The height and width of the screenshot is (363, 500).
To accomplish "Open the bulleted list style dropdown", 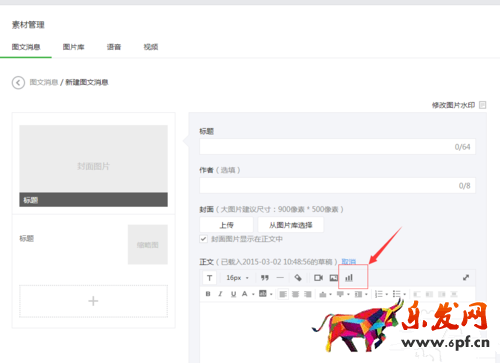I will point(405,294).
